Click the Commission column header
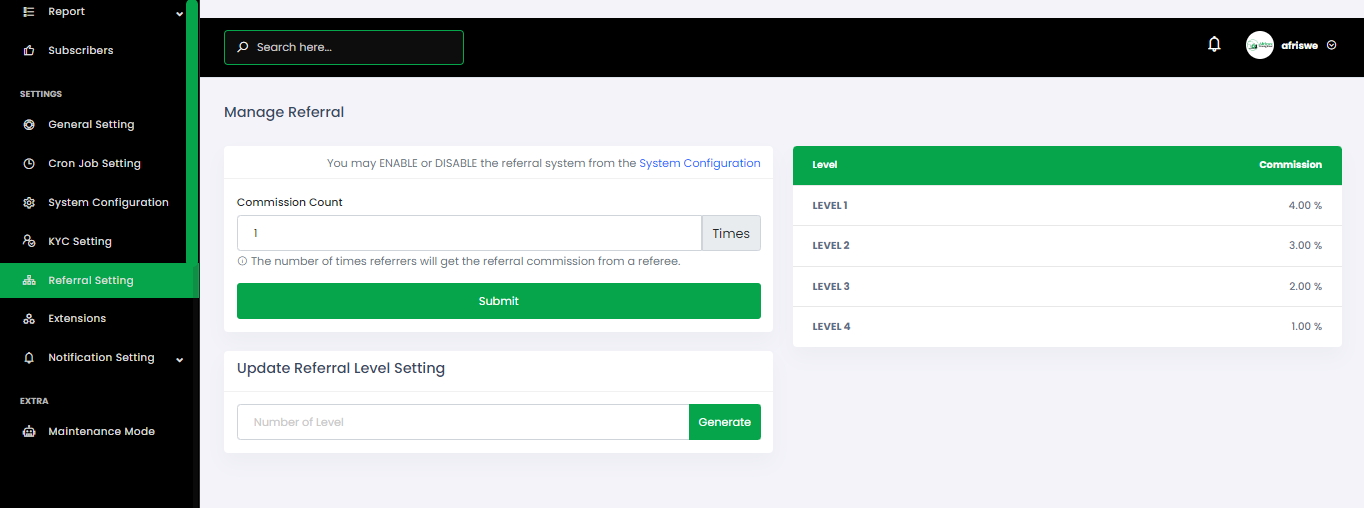Viewport: 1364px width, 508px height. (x=1290, y=165)
